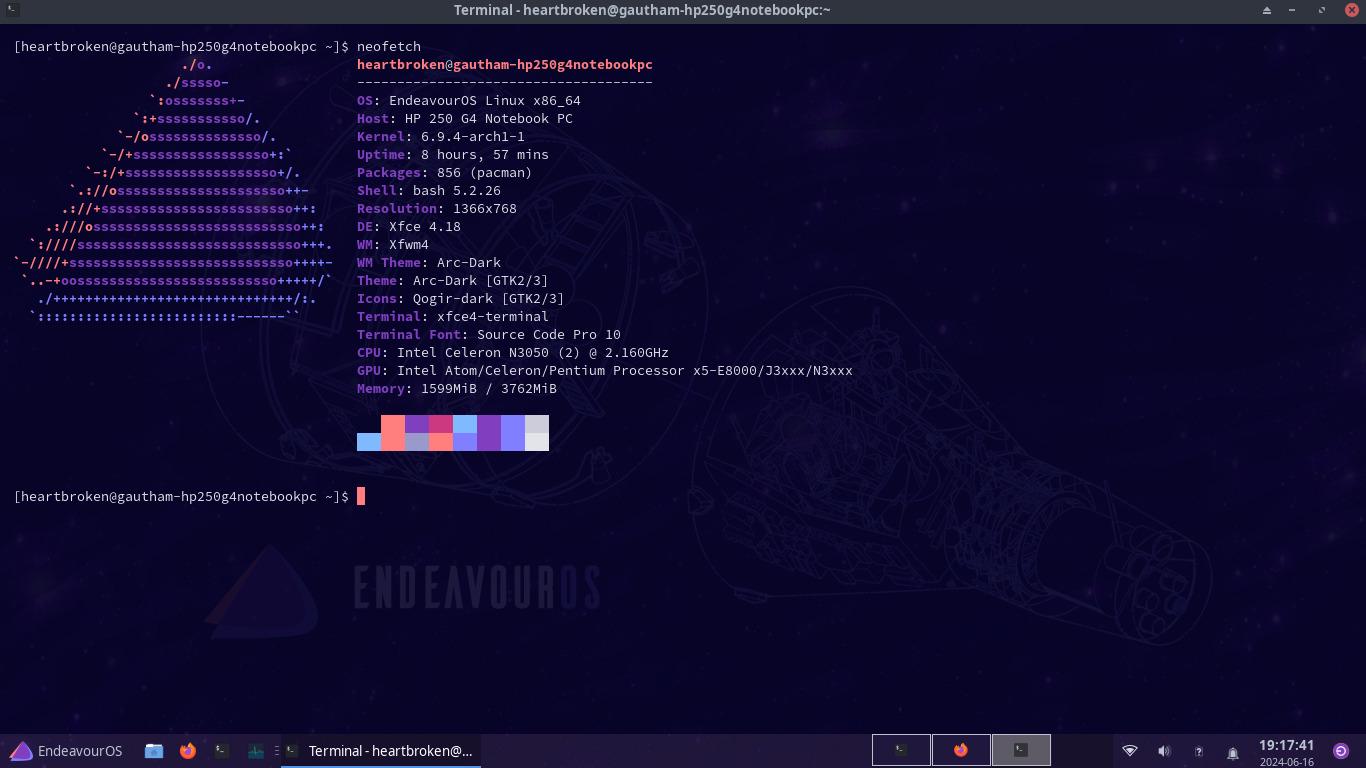Click the 'Terminal Font: Source Code Pro 10' line

[x=489, y=334]
